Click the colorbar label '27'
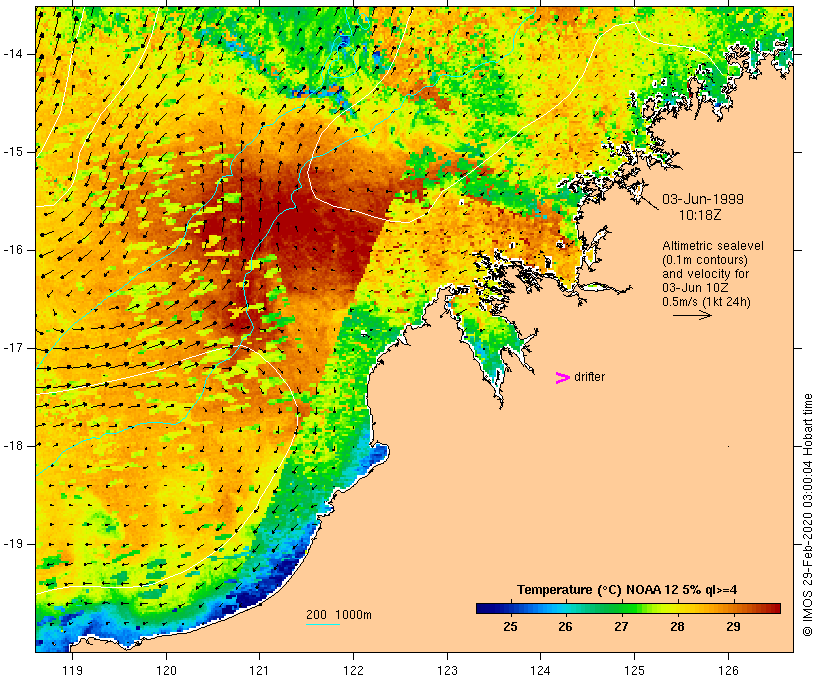Screen dimensions: 820x680 point(621,626)
